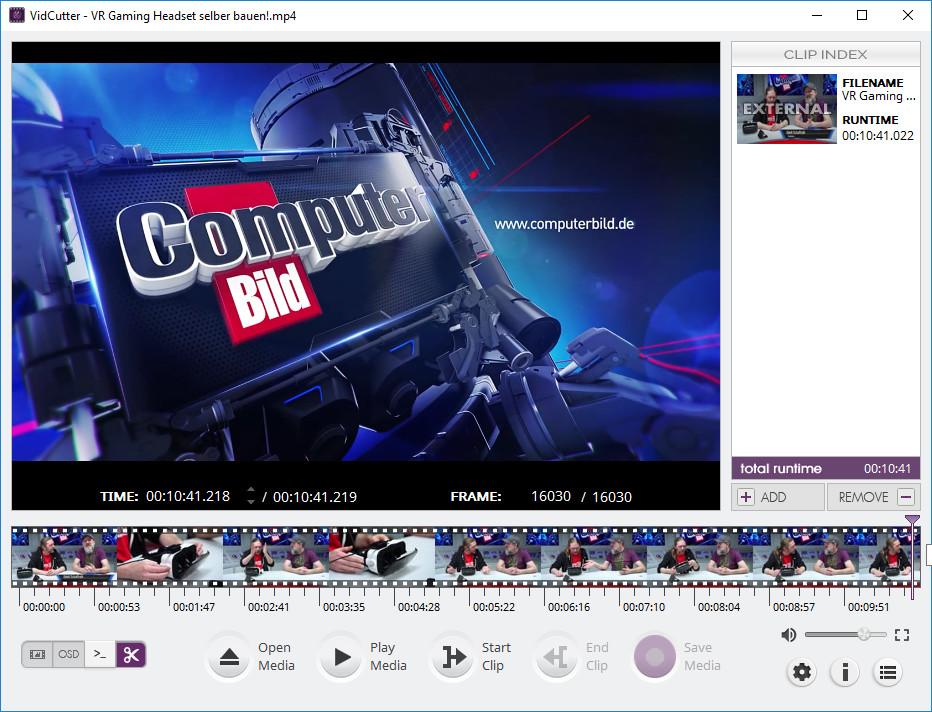Click ADD to add a clip
Screen dimensions: 932x712
[x=777, y=496]
